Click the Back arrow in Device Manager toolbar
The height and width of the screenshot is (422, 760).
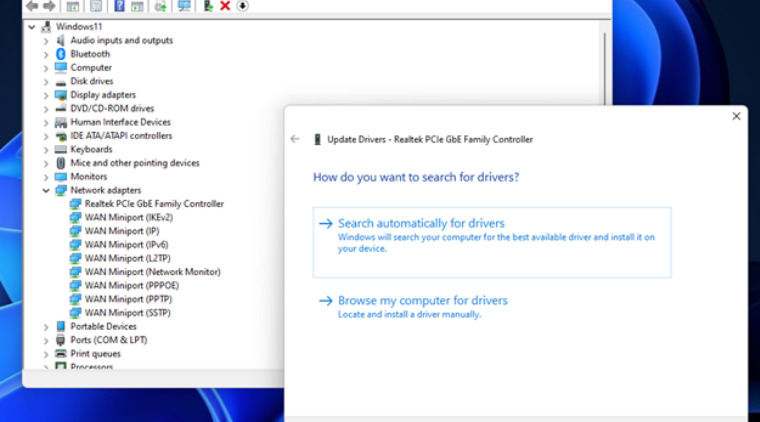[32, 6]
